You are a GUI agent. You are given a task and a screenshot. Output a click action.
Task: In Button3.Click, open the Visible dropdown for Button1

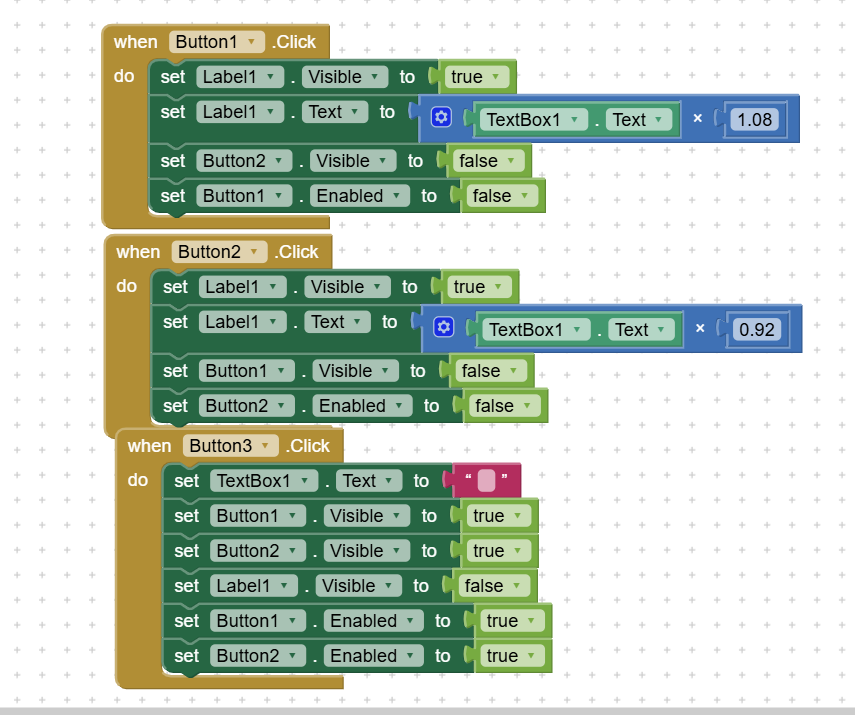coord(367,516)
